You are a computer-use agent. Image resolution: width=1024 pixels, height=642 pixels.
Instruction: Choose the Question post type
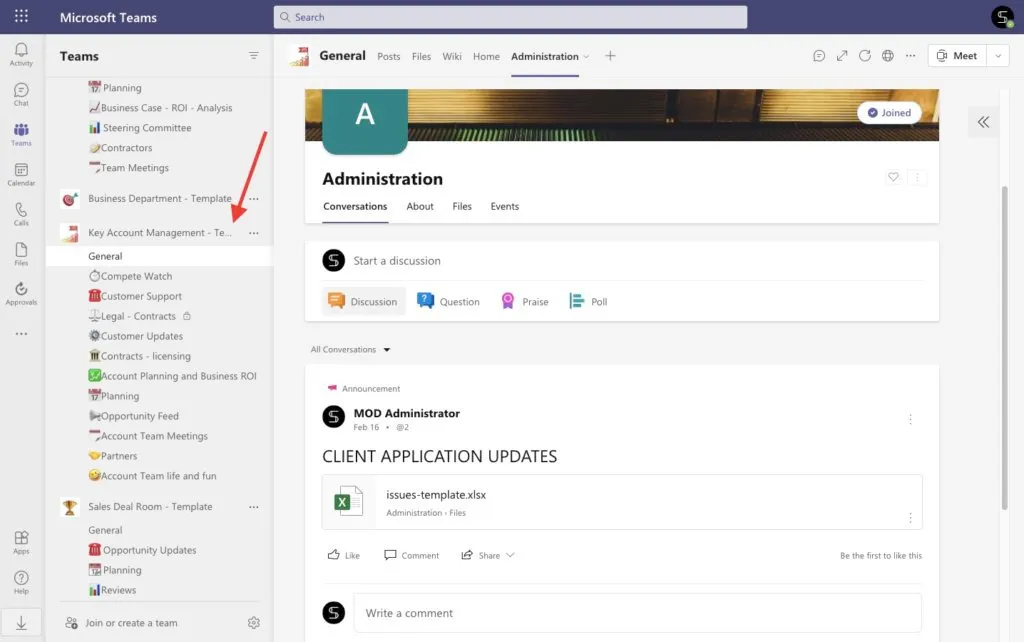448,302
